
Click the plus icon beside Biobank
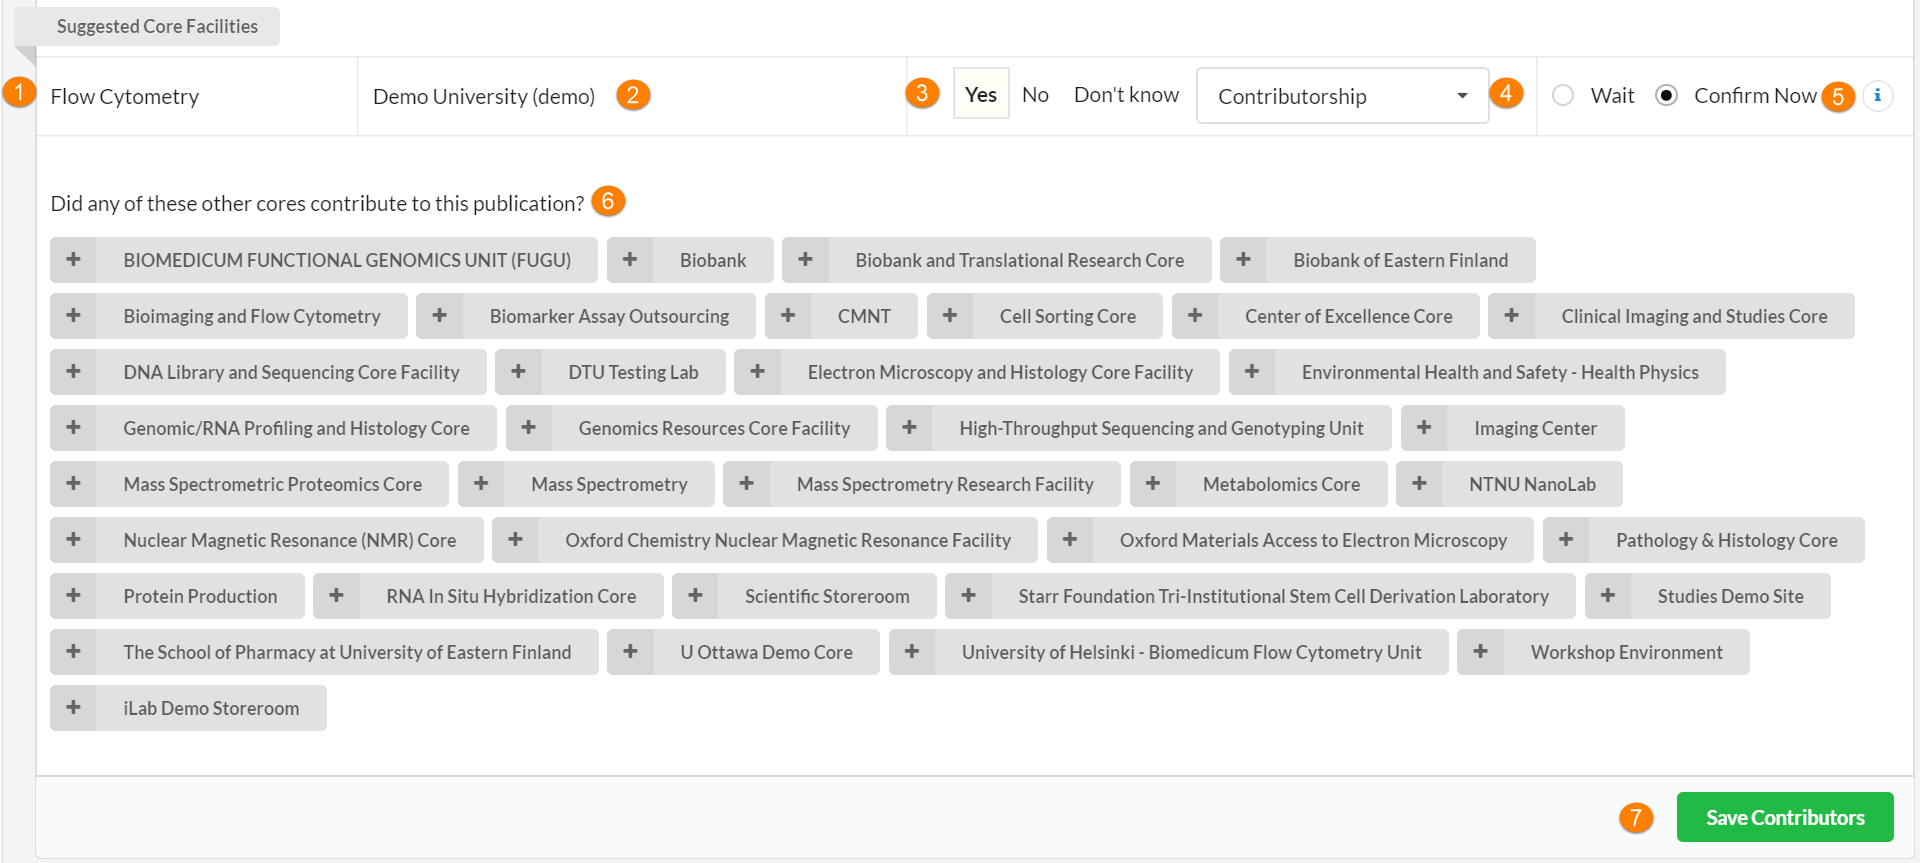click(630, 260)
